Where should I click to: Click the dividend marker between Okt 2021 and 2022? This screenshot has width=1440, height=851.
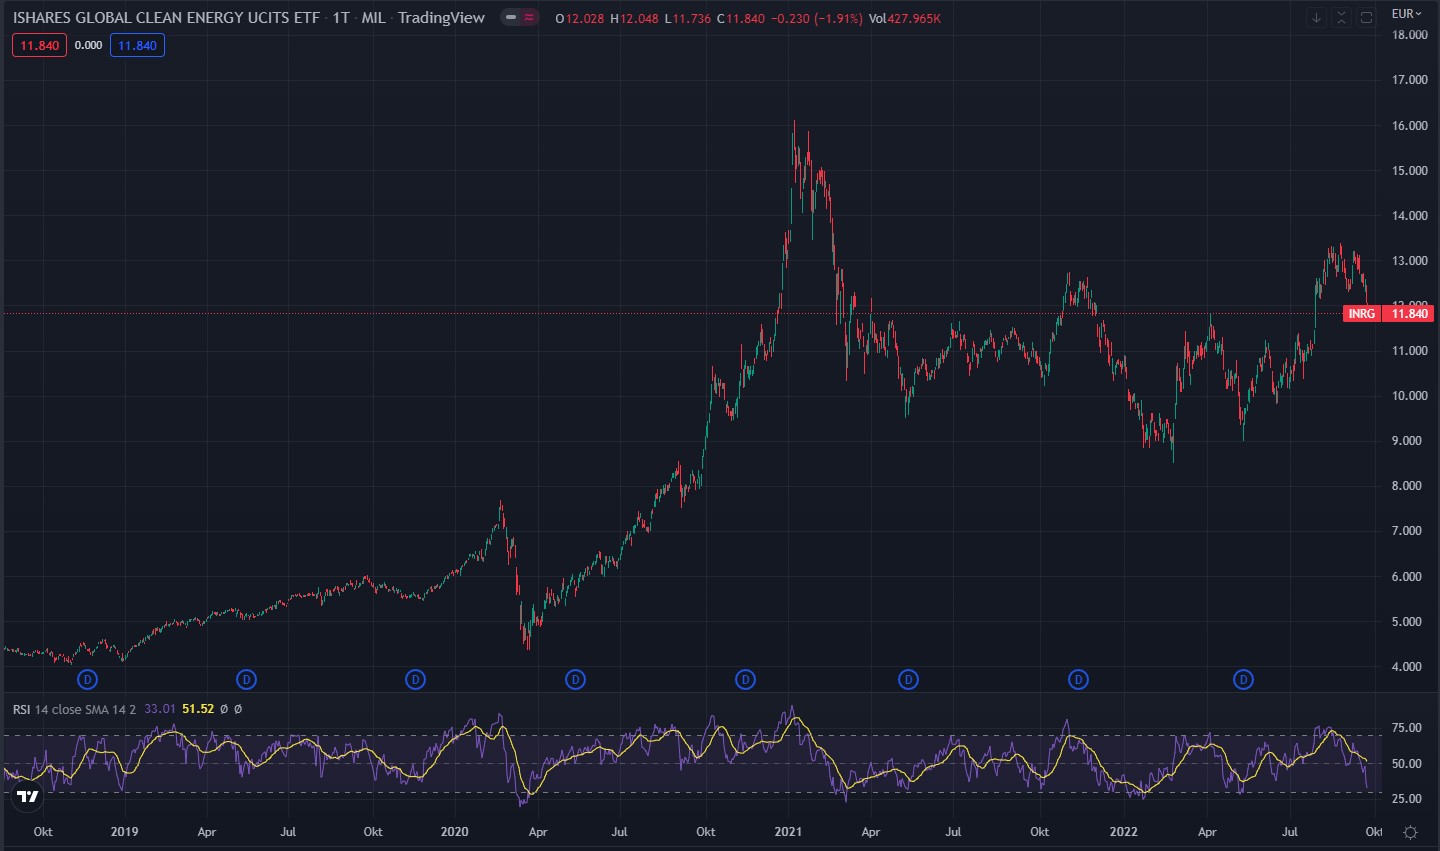(1078, 680)
